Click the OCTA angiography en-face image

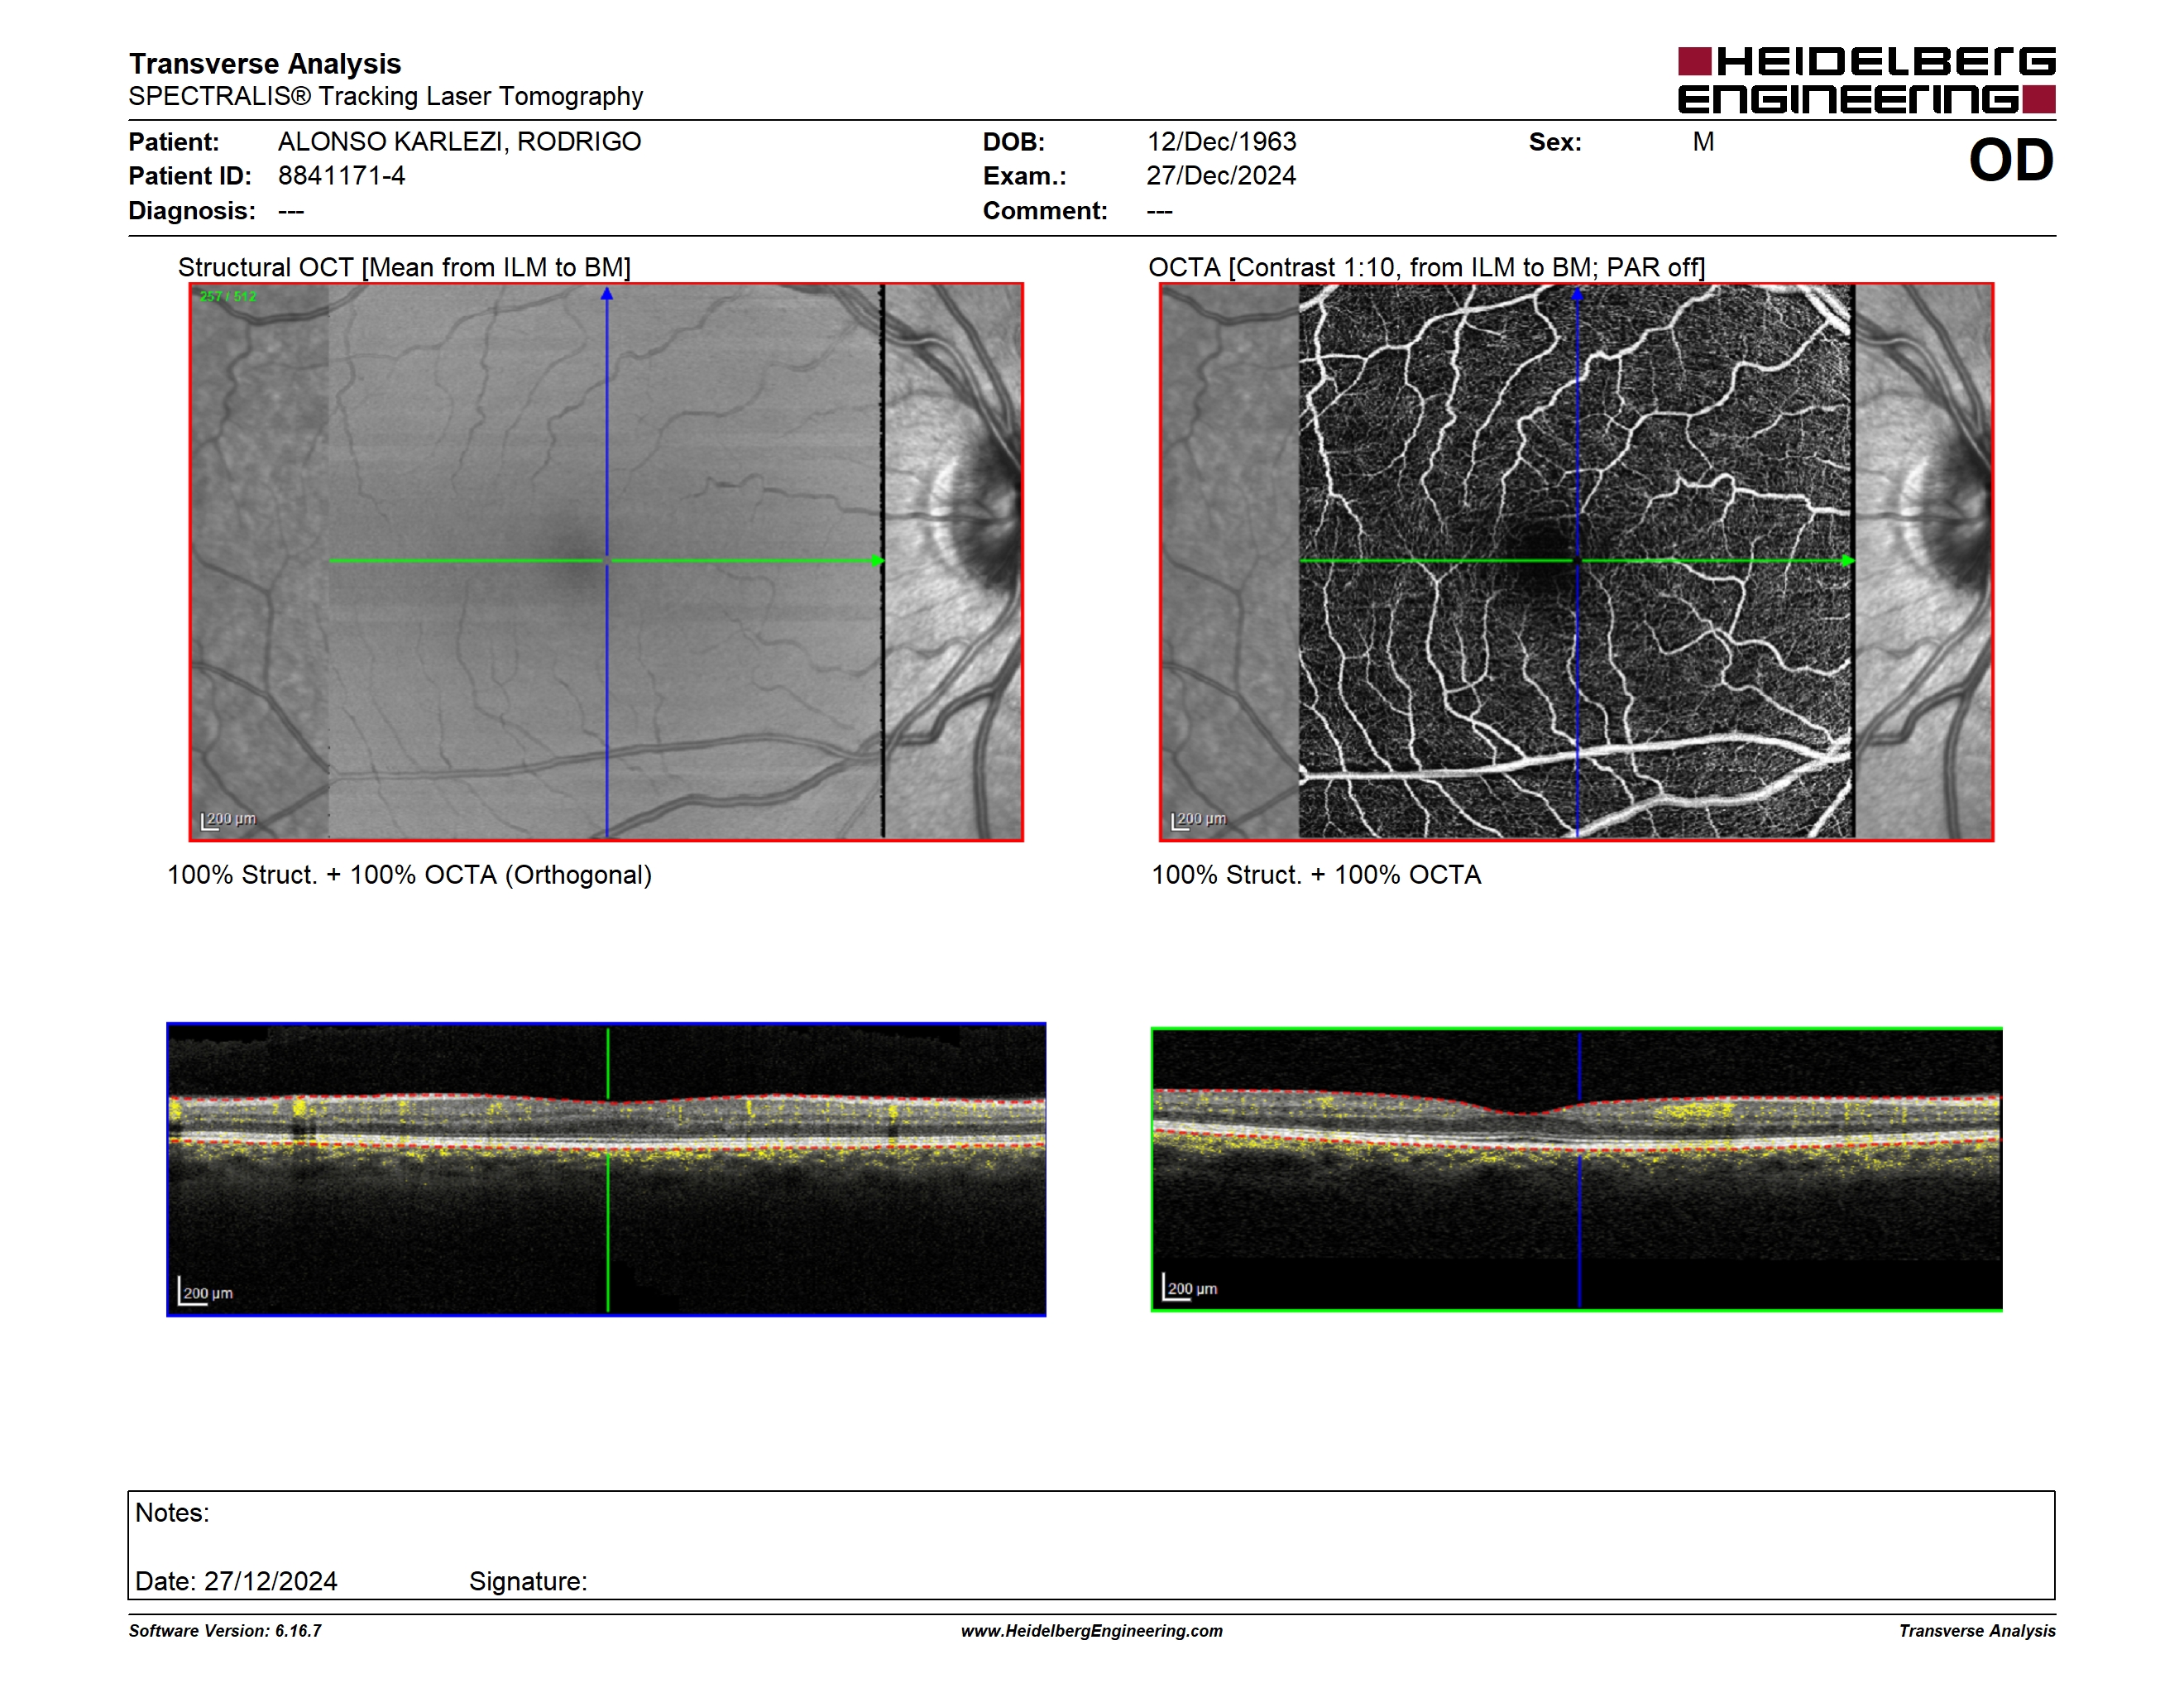(x=1576, y=562)
